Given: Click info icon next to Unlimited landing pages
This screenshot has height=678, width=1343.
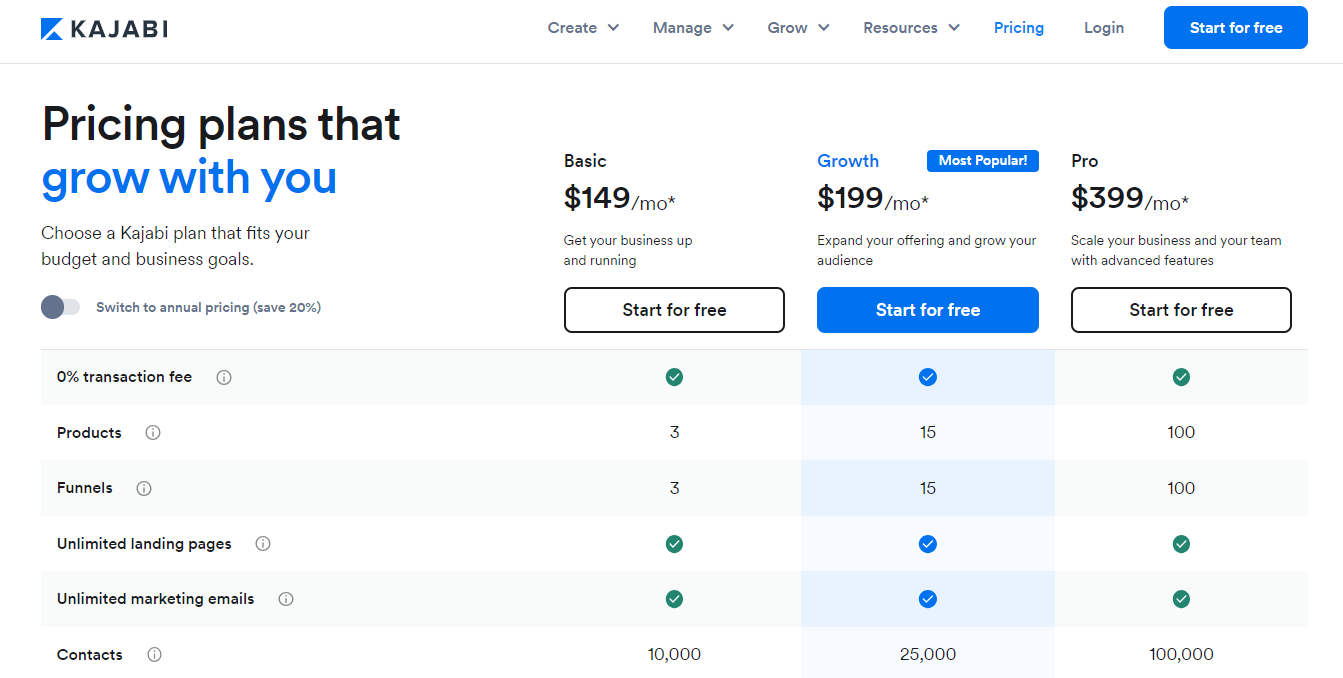Looking at the screenshot, I should pyautogui.click(x=263, y=544).
